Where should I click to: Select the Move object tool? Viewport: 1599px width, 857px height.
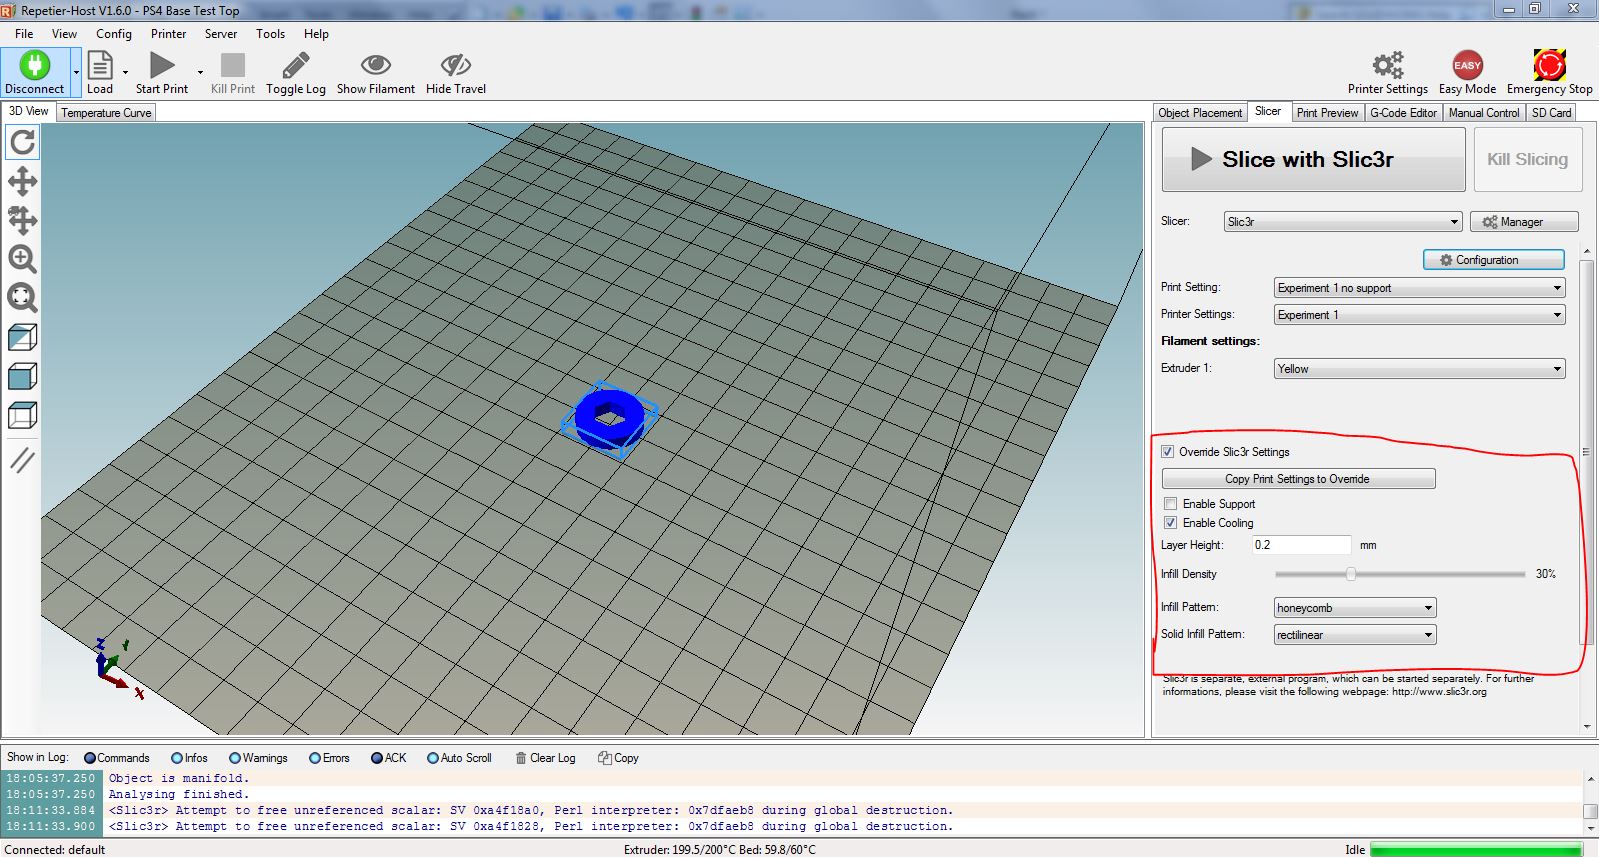tap(22, 220)
